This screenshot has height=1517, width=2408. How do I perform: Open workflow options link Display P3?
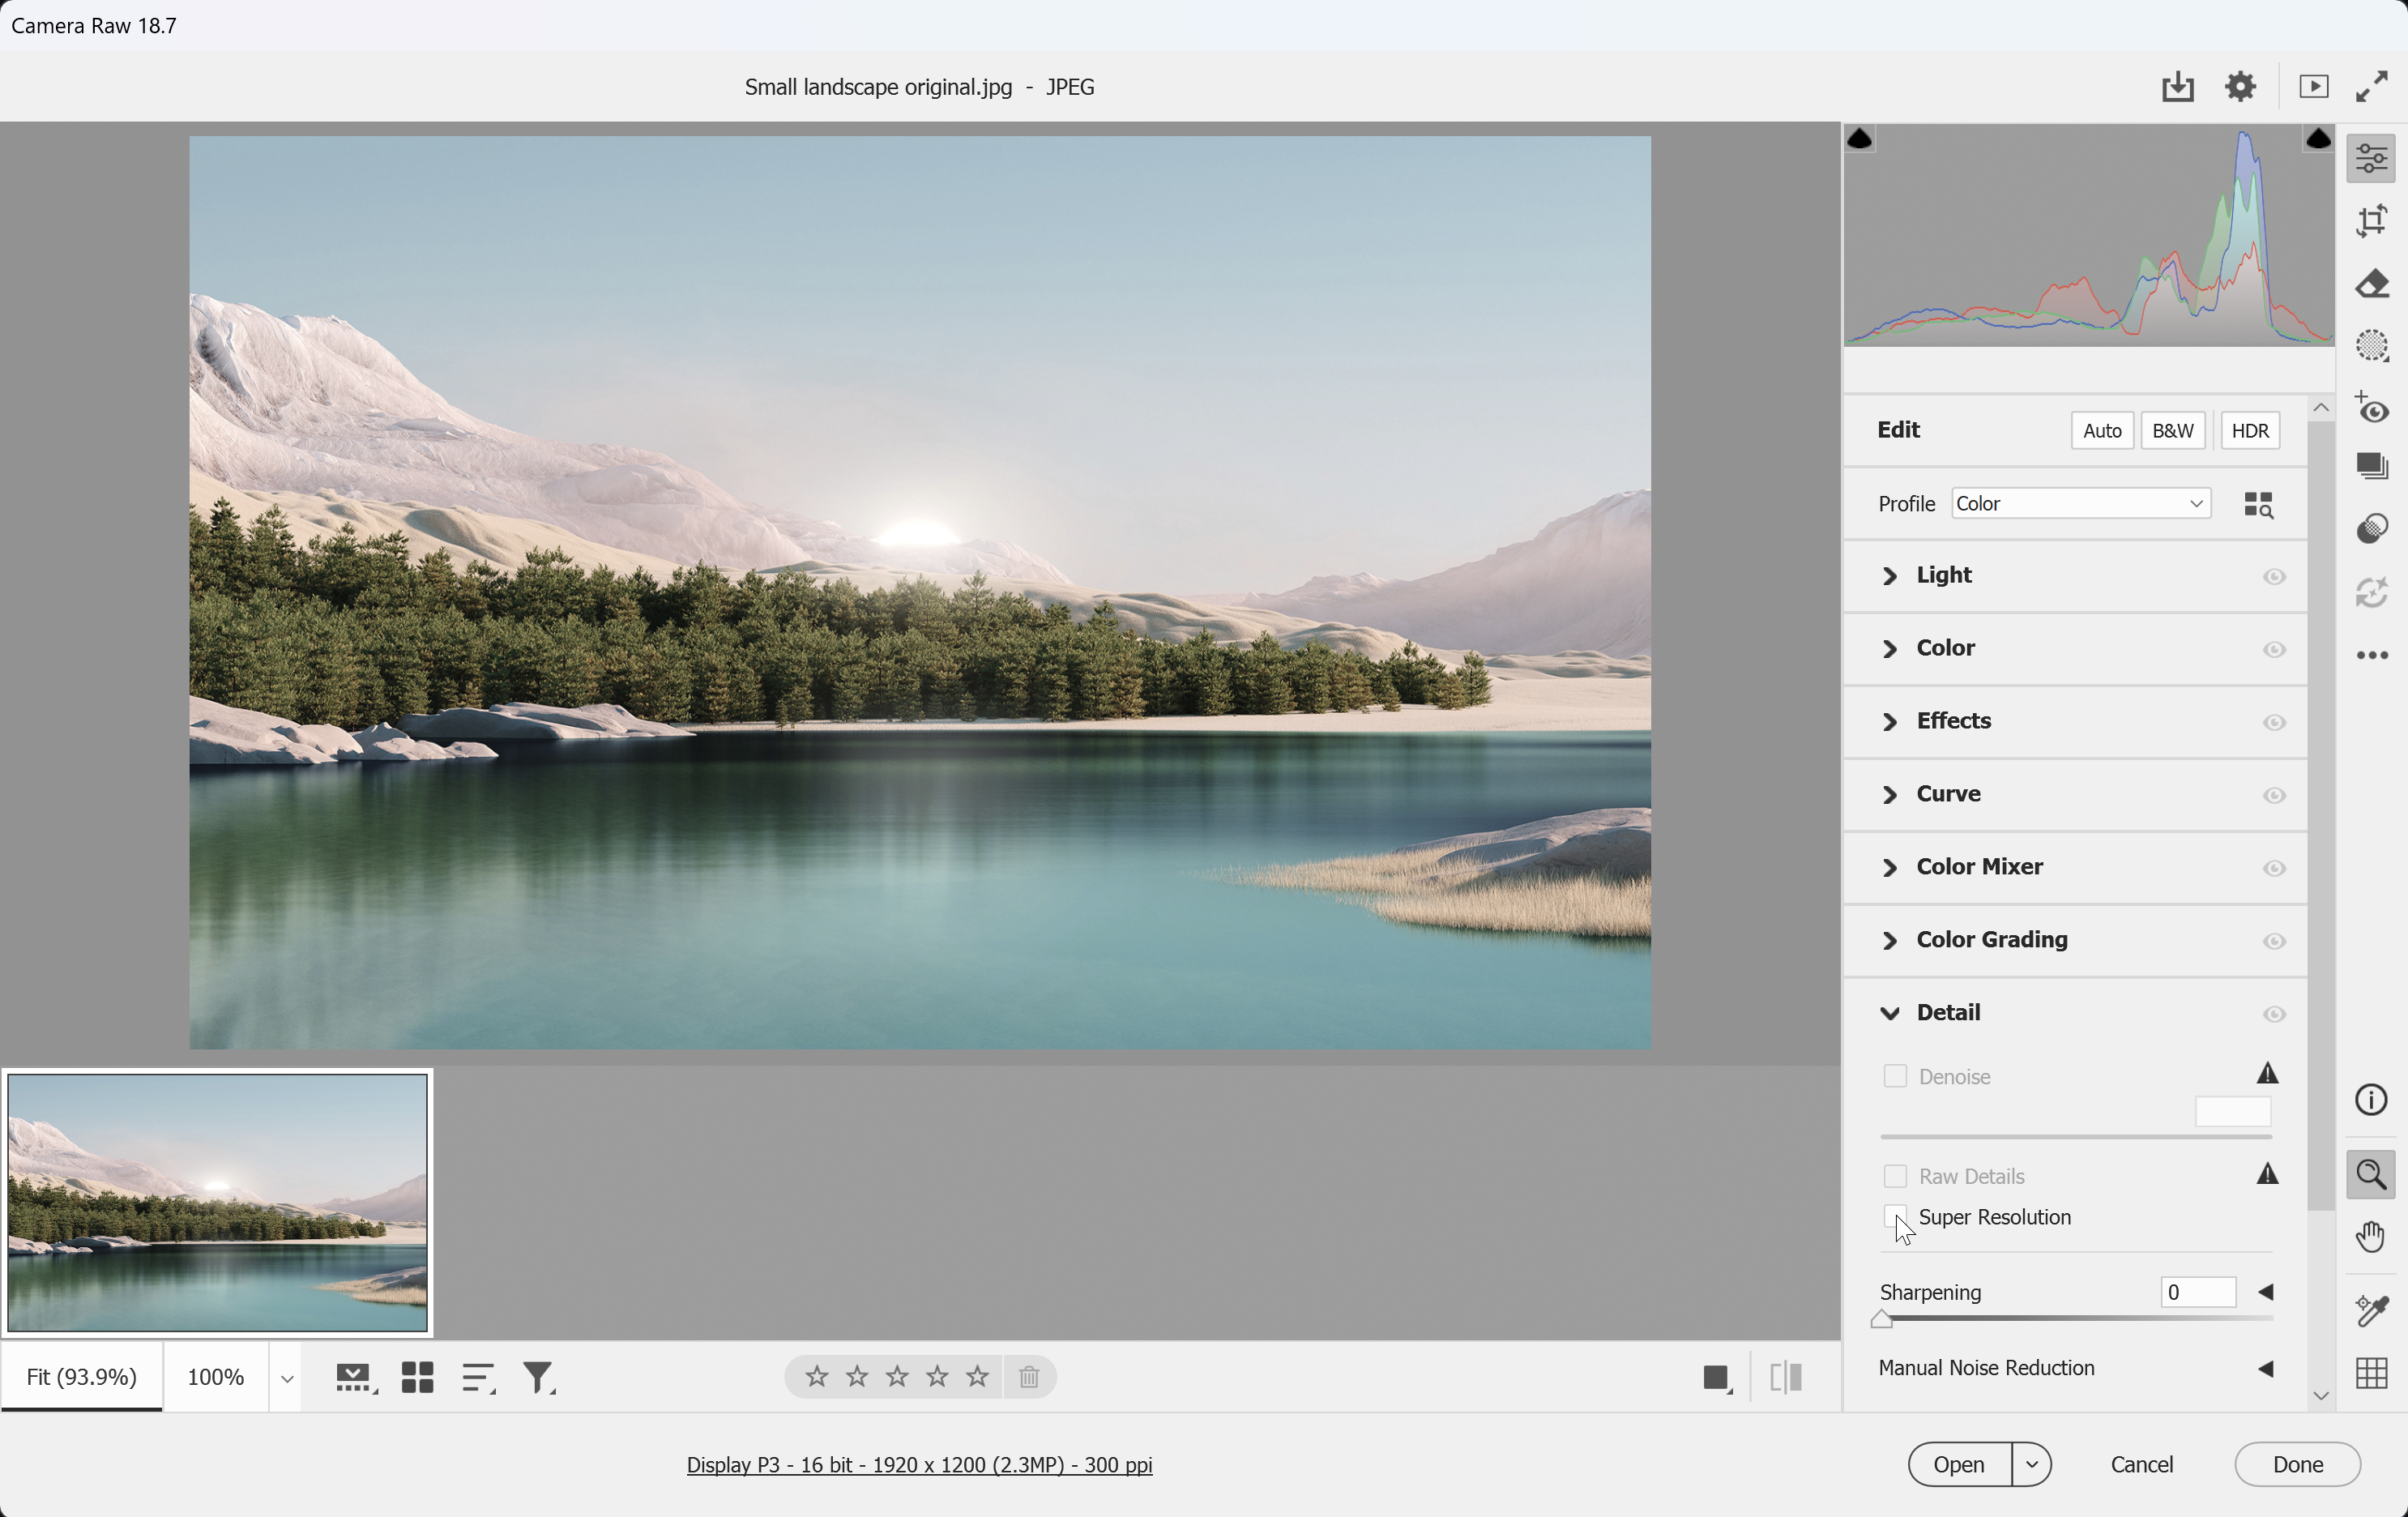click(x=919, y=1465)
